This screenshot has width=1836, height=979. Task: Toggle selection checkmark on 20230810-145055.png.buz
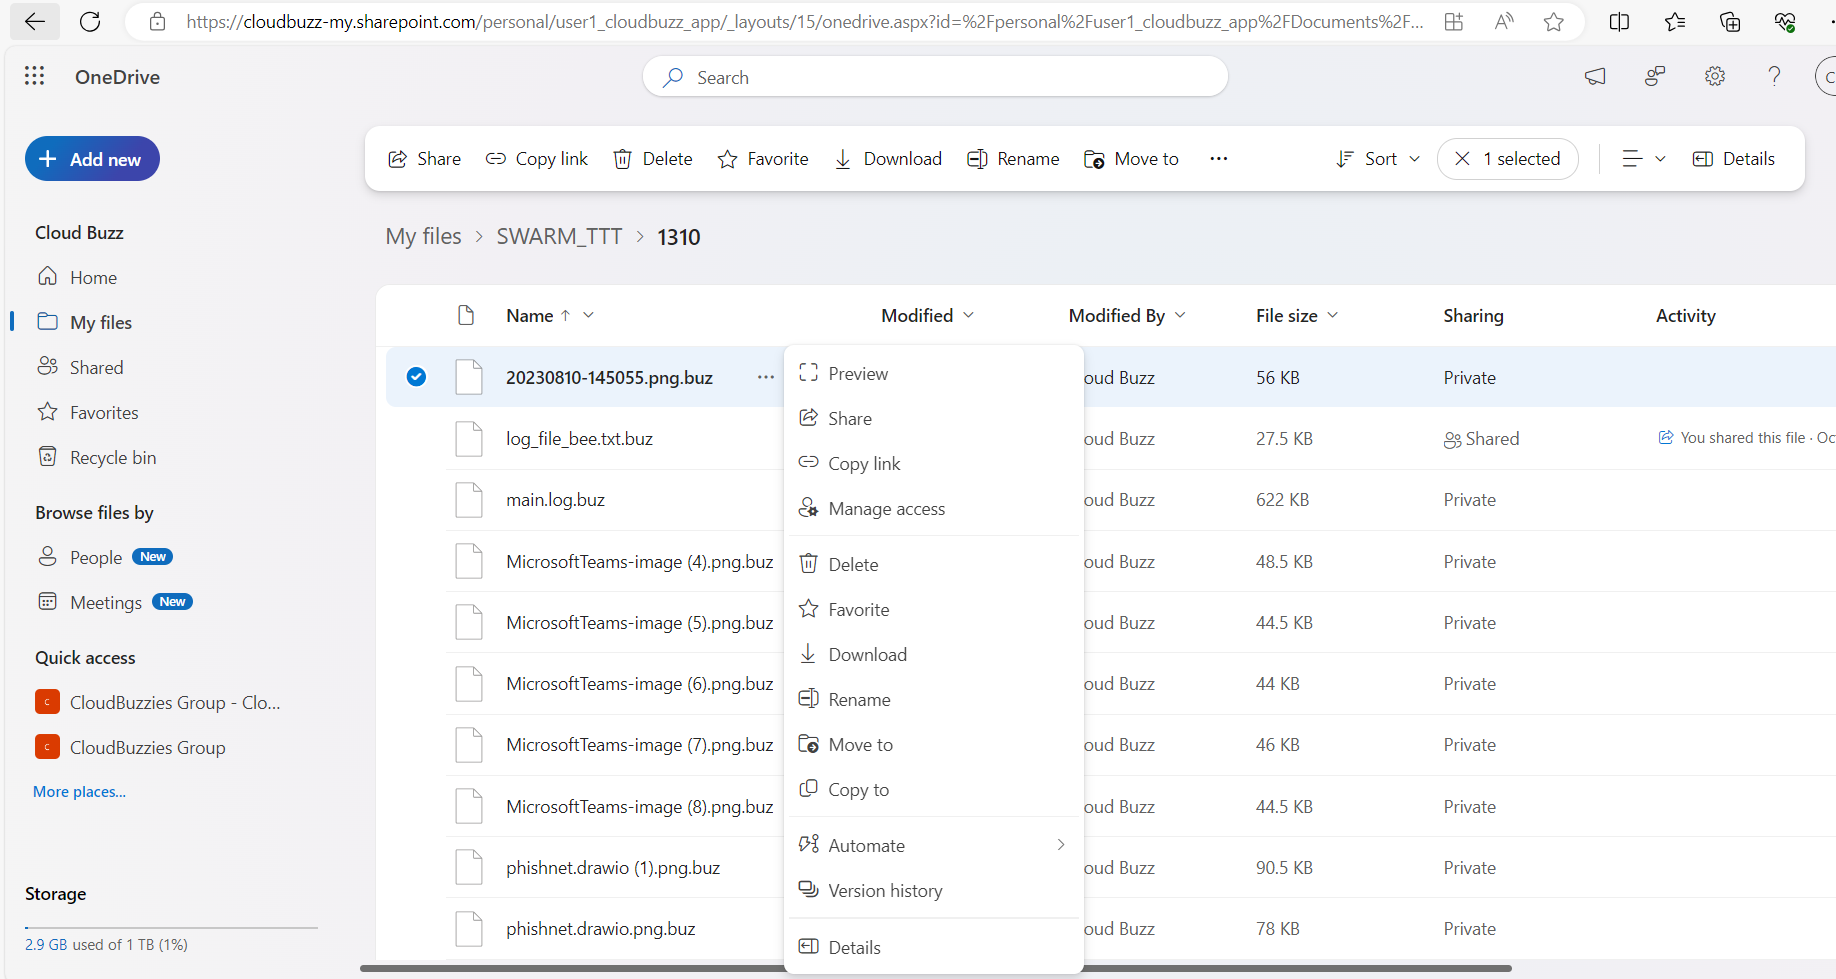pyautogui.click(x=415, y=377)
